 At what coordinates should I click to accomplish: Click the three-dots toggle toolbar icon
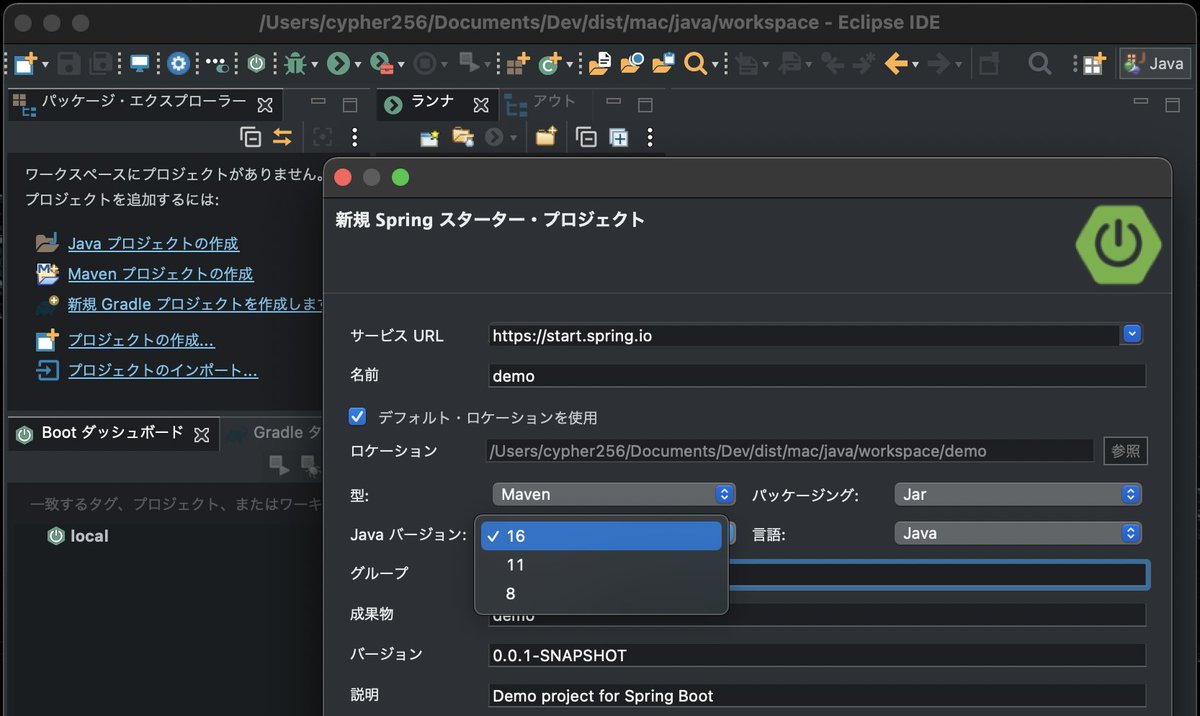(x=217, y=64)
